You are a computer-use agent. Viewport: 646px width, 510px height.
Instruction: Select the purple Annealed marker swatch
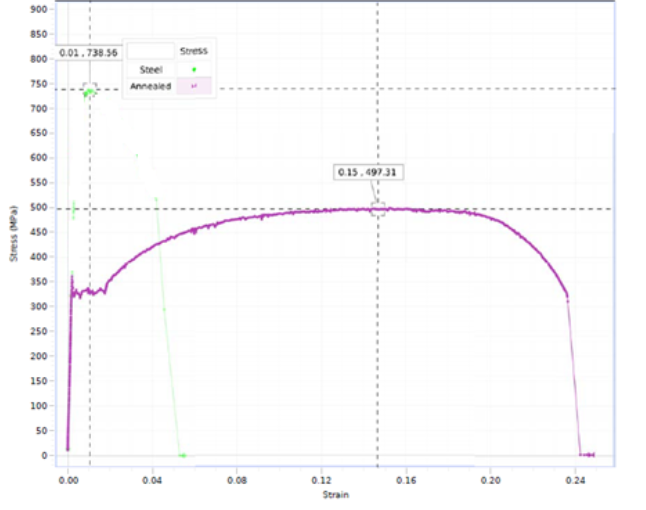coord(194,86)
